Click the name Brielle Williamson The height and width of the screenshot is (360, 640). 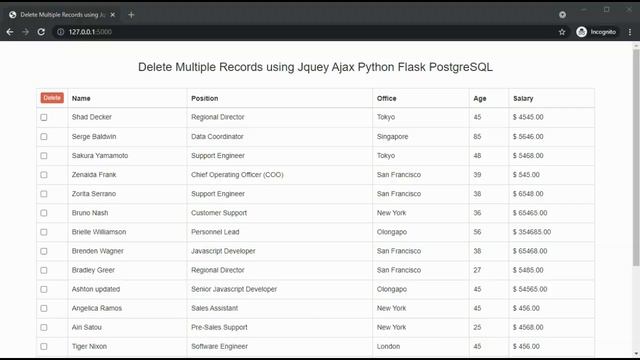coord(99,232)
